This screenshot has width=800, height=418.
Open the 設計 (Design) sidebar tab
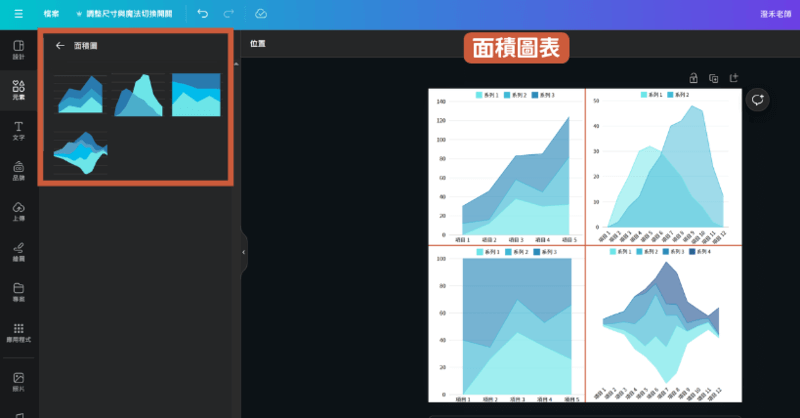tap(18, 50)
